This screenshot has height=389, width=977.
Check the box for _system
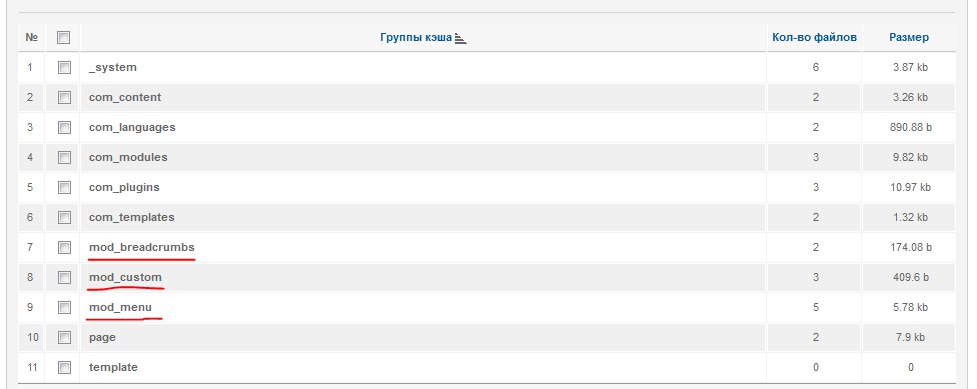click(x=64, y=67)
